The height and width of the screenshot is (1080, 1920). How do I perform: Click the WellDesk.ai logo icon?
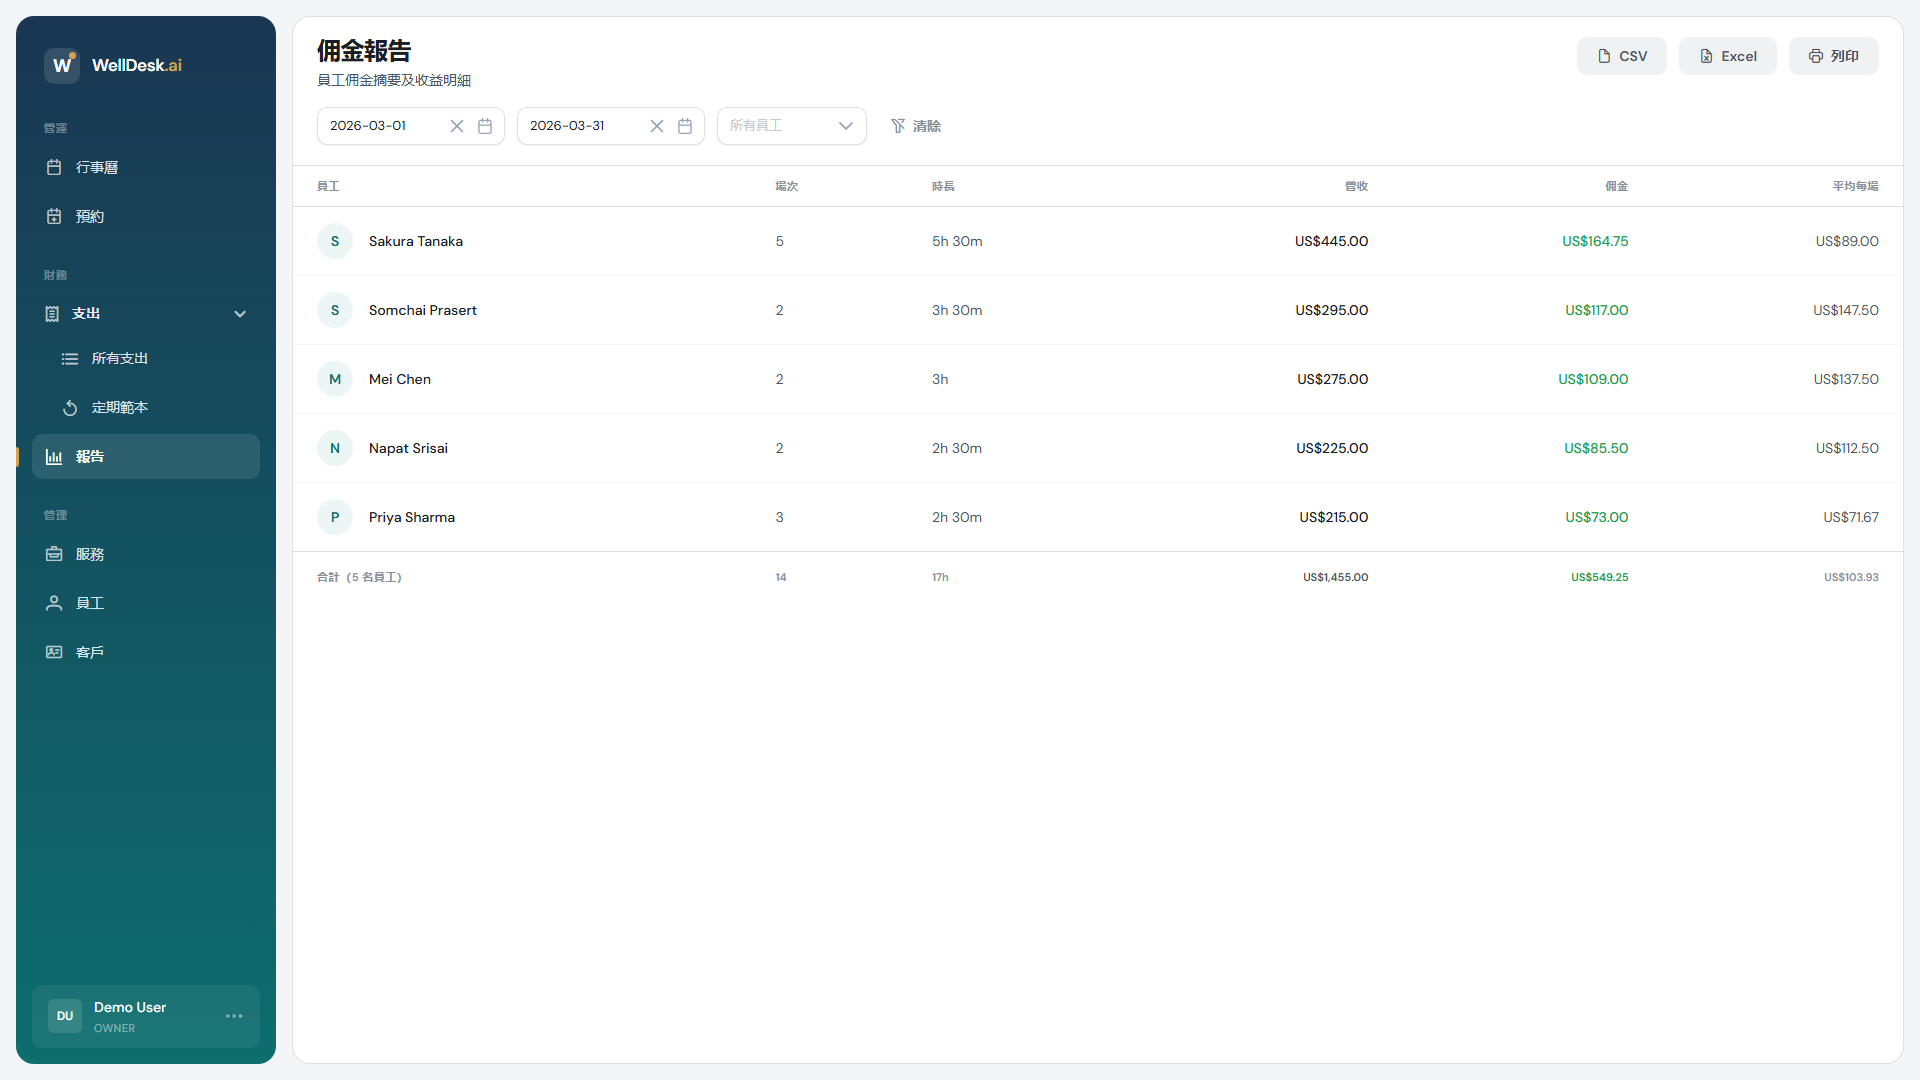click(x=62, y=65)
